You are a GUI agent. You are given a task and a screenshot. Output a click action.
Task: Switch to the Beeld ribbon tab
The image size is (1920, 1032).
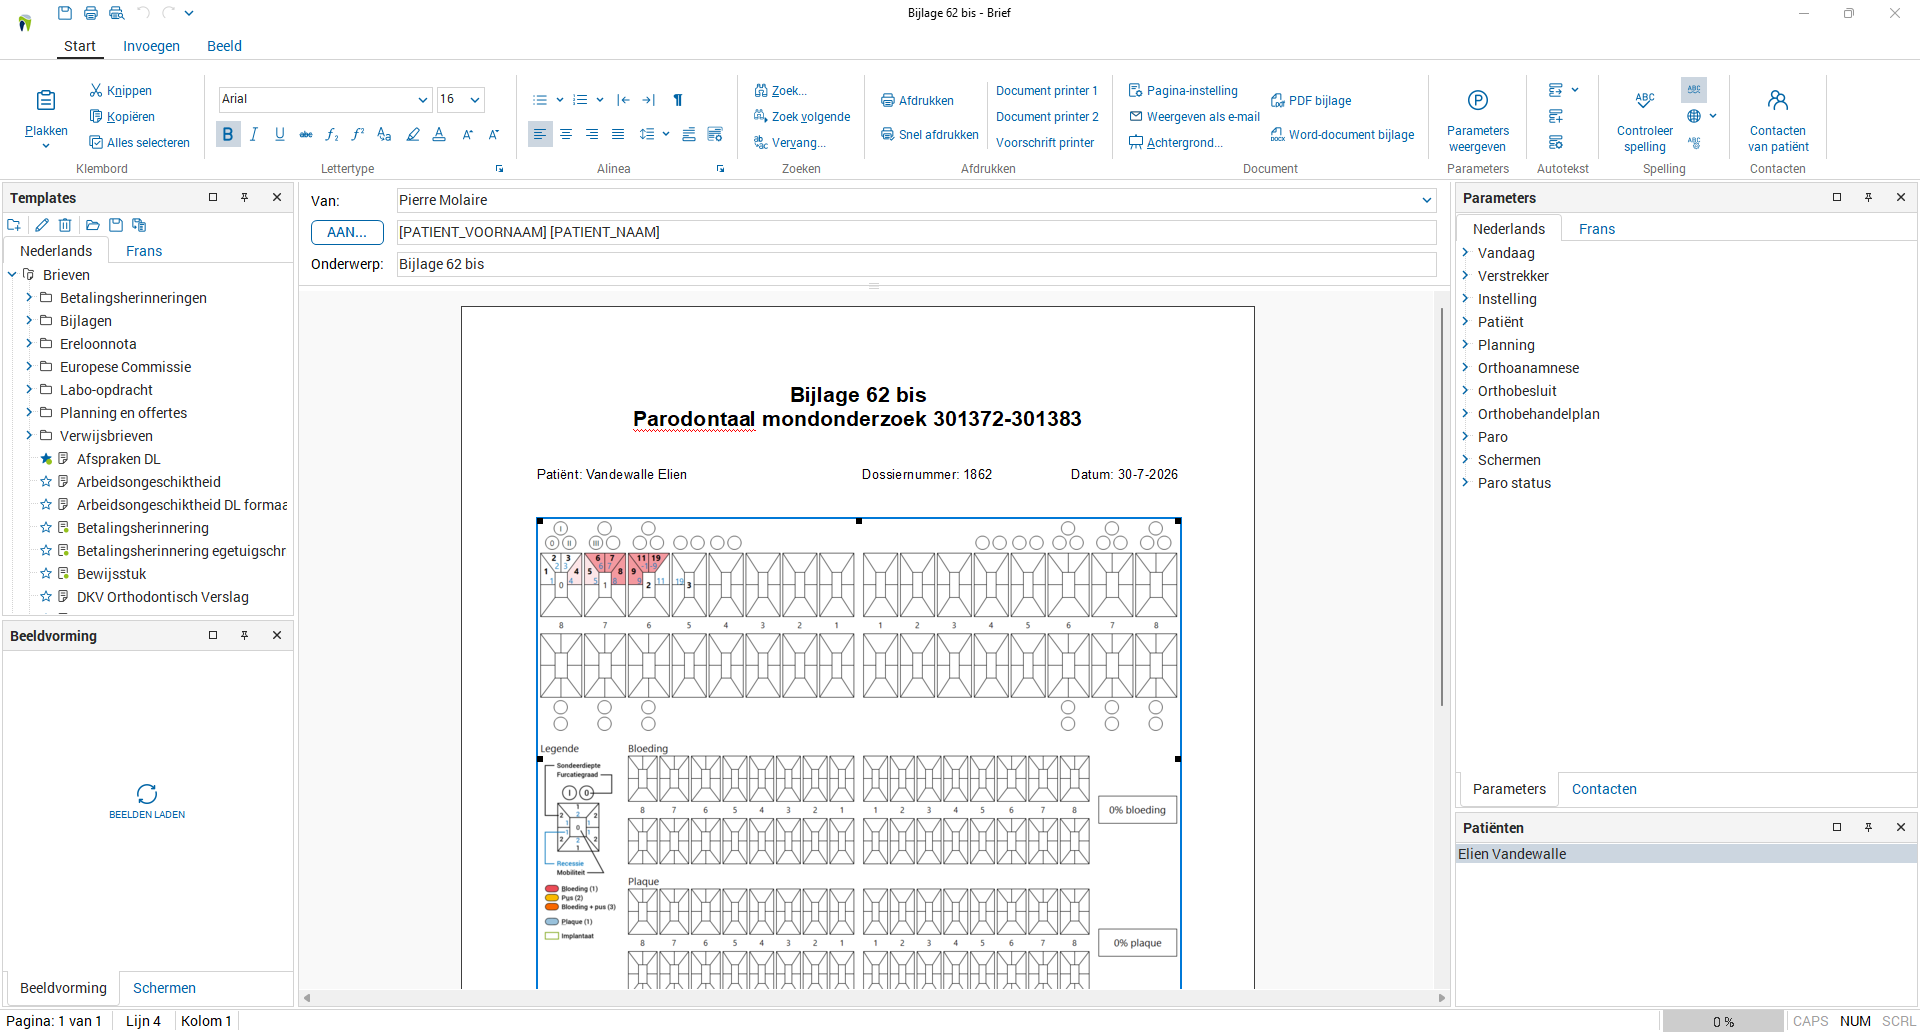click(x=224, y=46)
